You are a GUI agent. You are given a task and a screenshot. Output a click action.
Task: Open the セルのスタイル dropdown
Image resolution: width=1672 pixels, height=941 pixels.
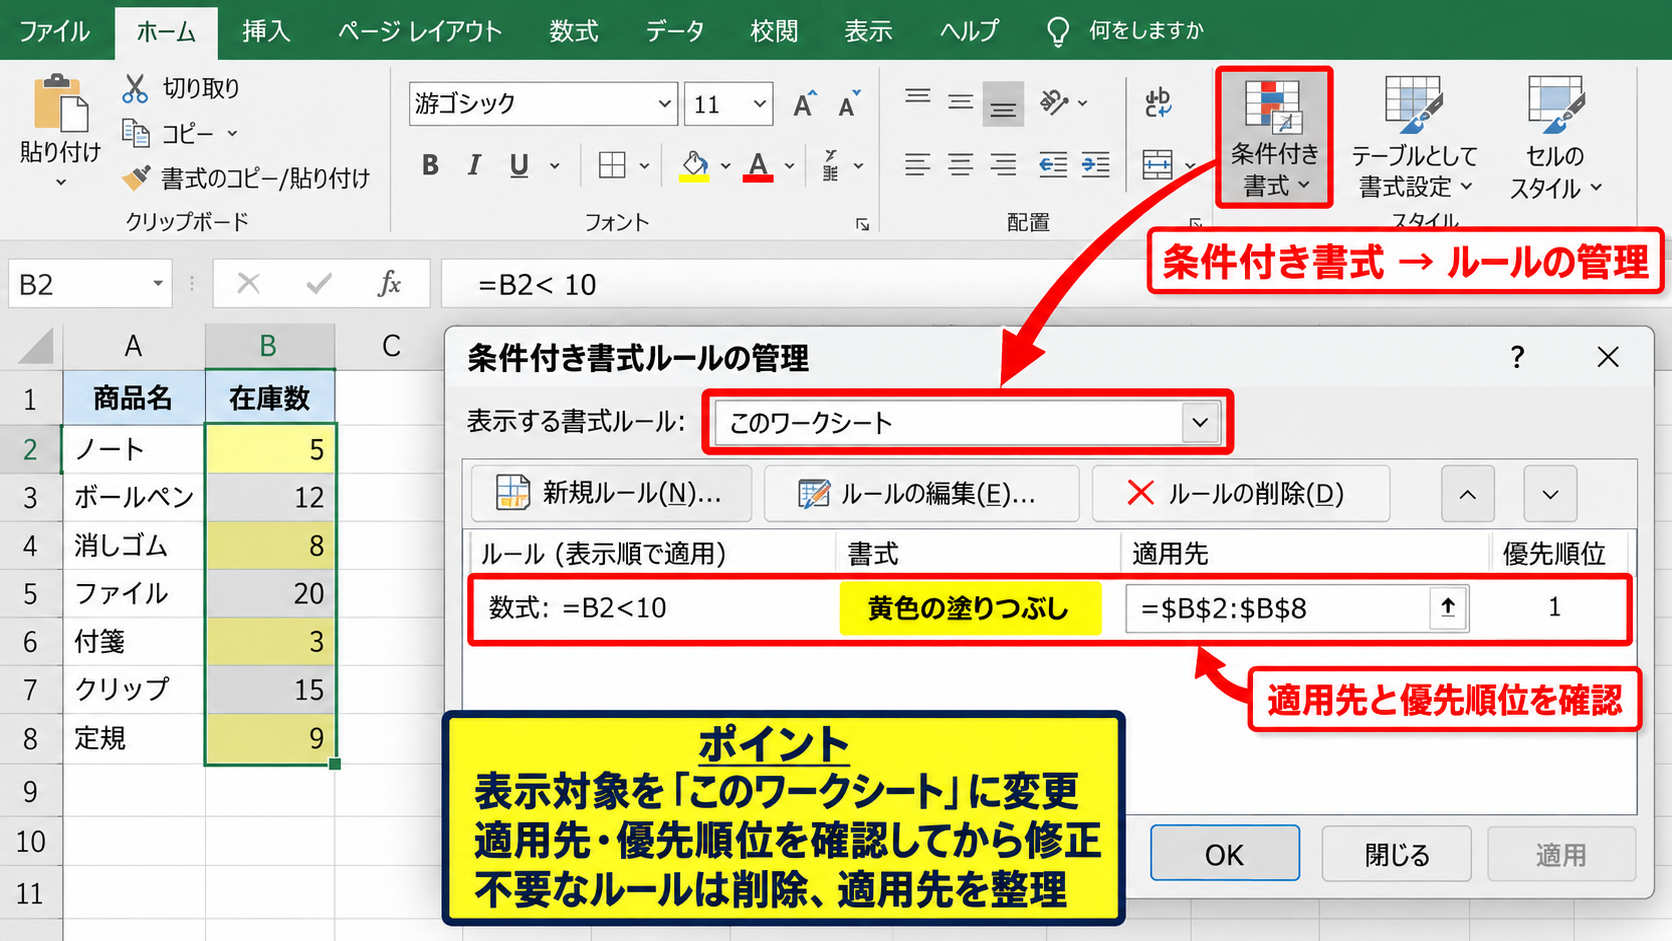[1555, 138]
